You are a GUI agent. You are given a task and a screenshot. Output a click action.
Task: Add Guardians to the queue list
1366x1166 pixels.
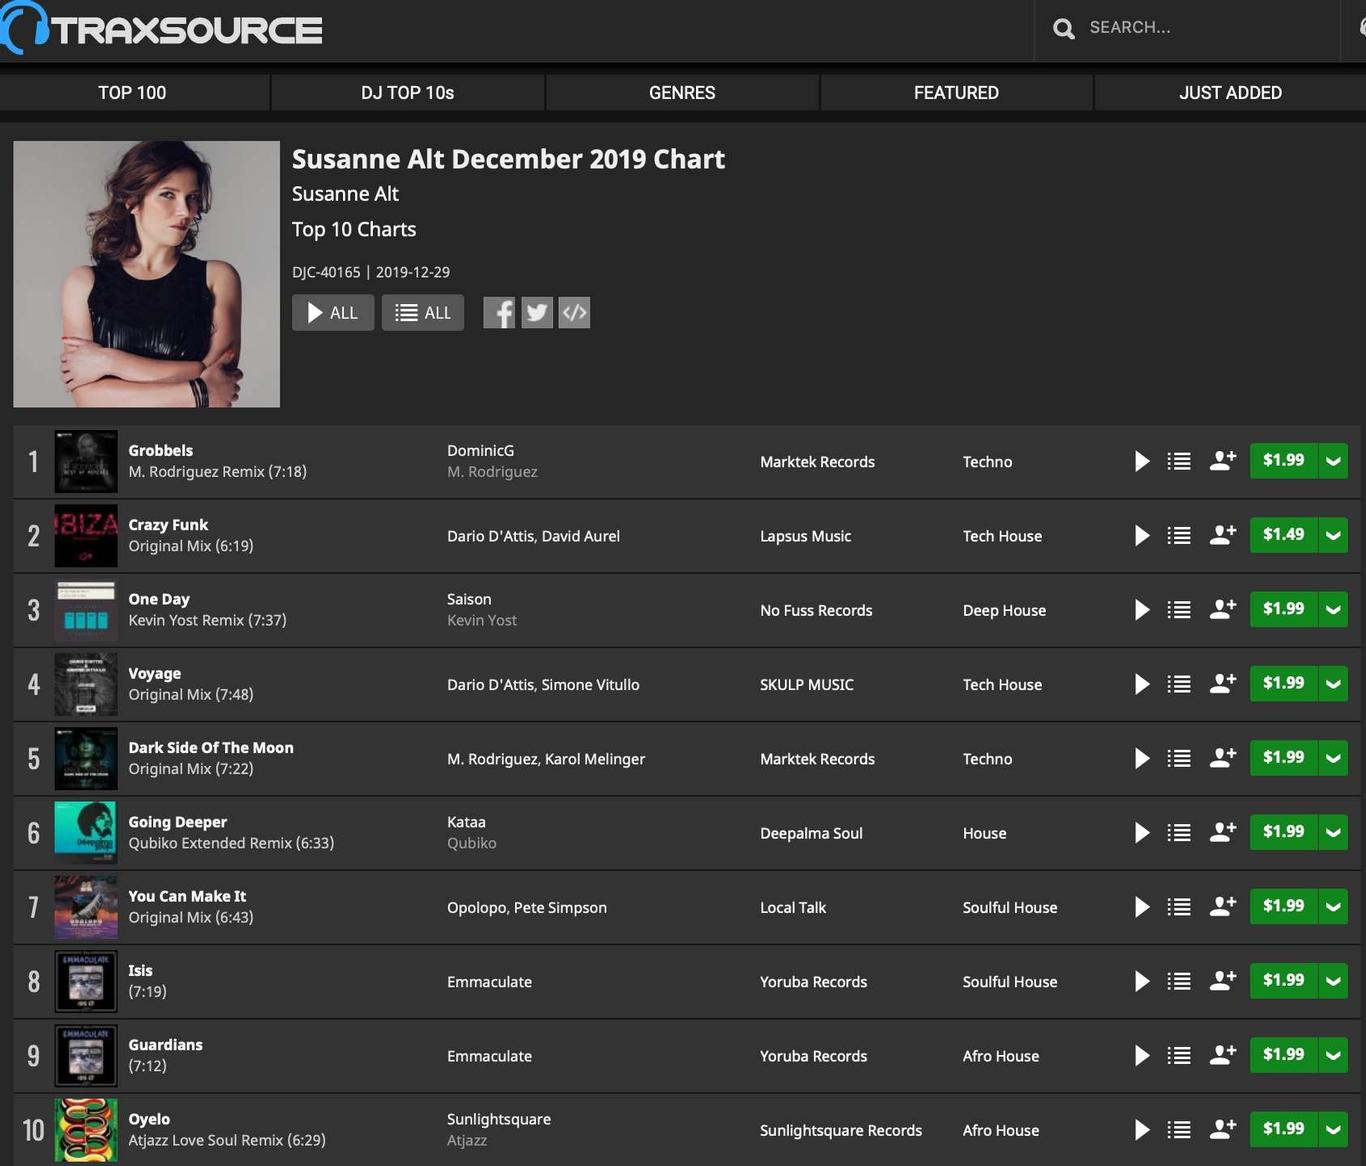tap(1179, 1055)
